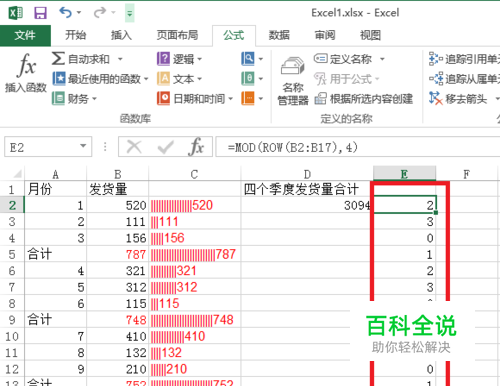Select column F header
The height and width of the screenshot is (386, 500).
466,174
